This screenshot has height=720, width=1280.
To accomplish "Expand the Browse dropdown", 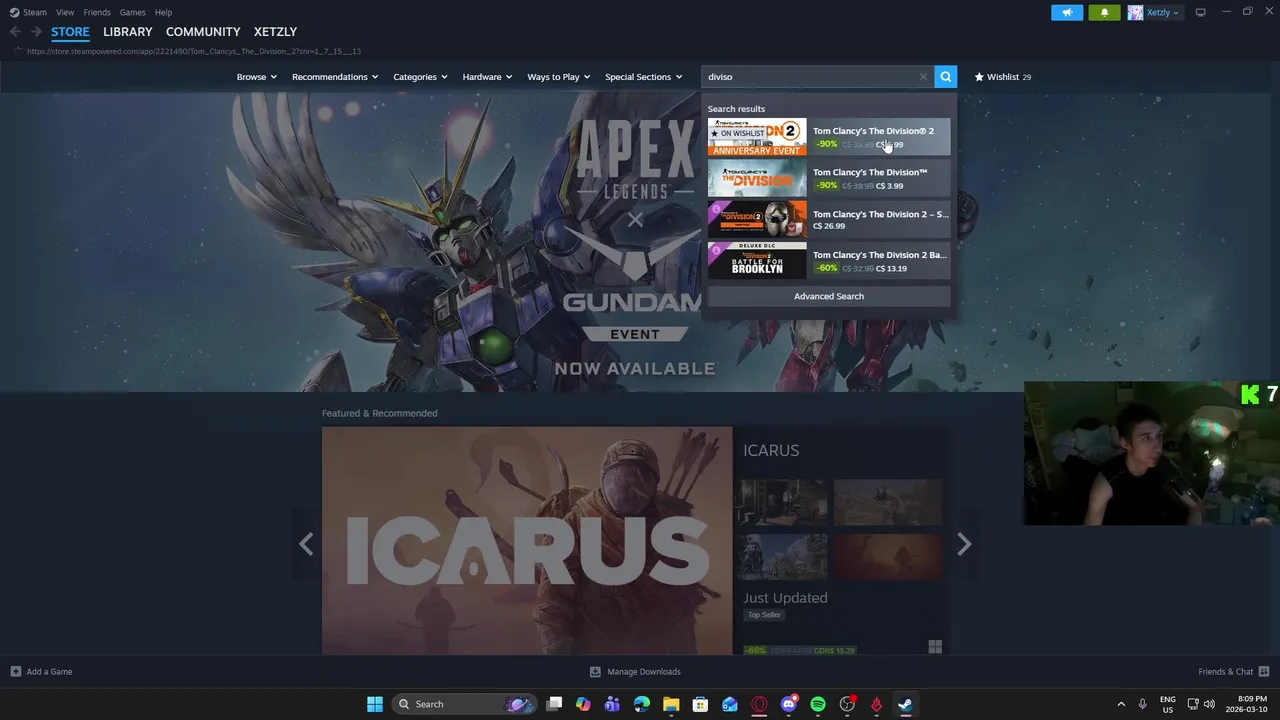I will (256, 77).
